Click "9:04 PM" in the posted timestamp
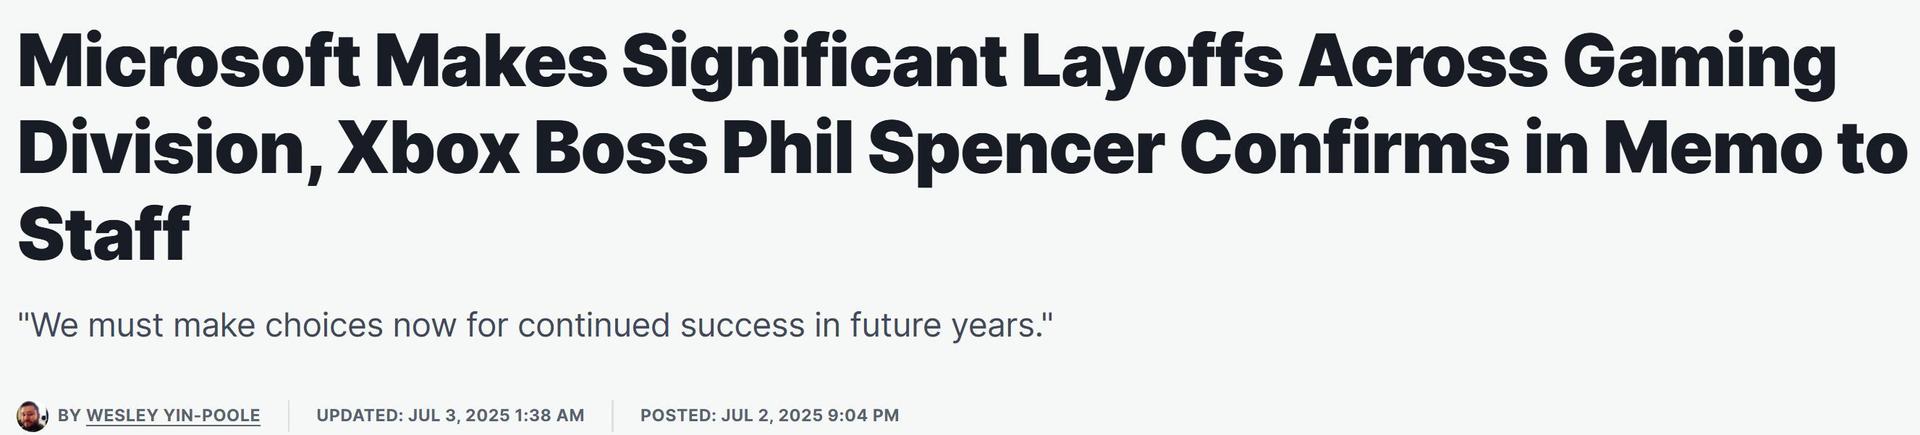 pyautogui.click(x=863, y=415)
